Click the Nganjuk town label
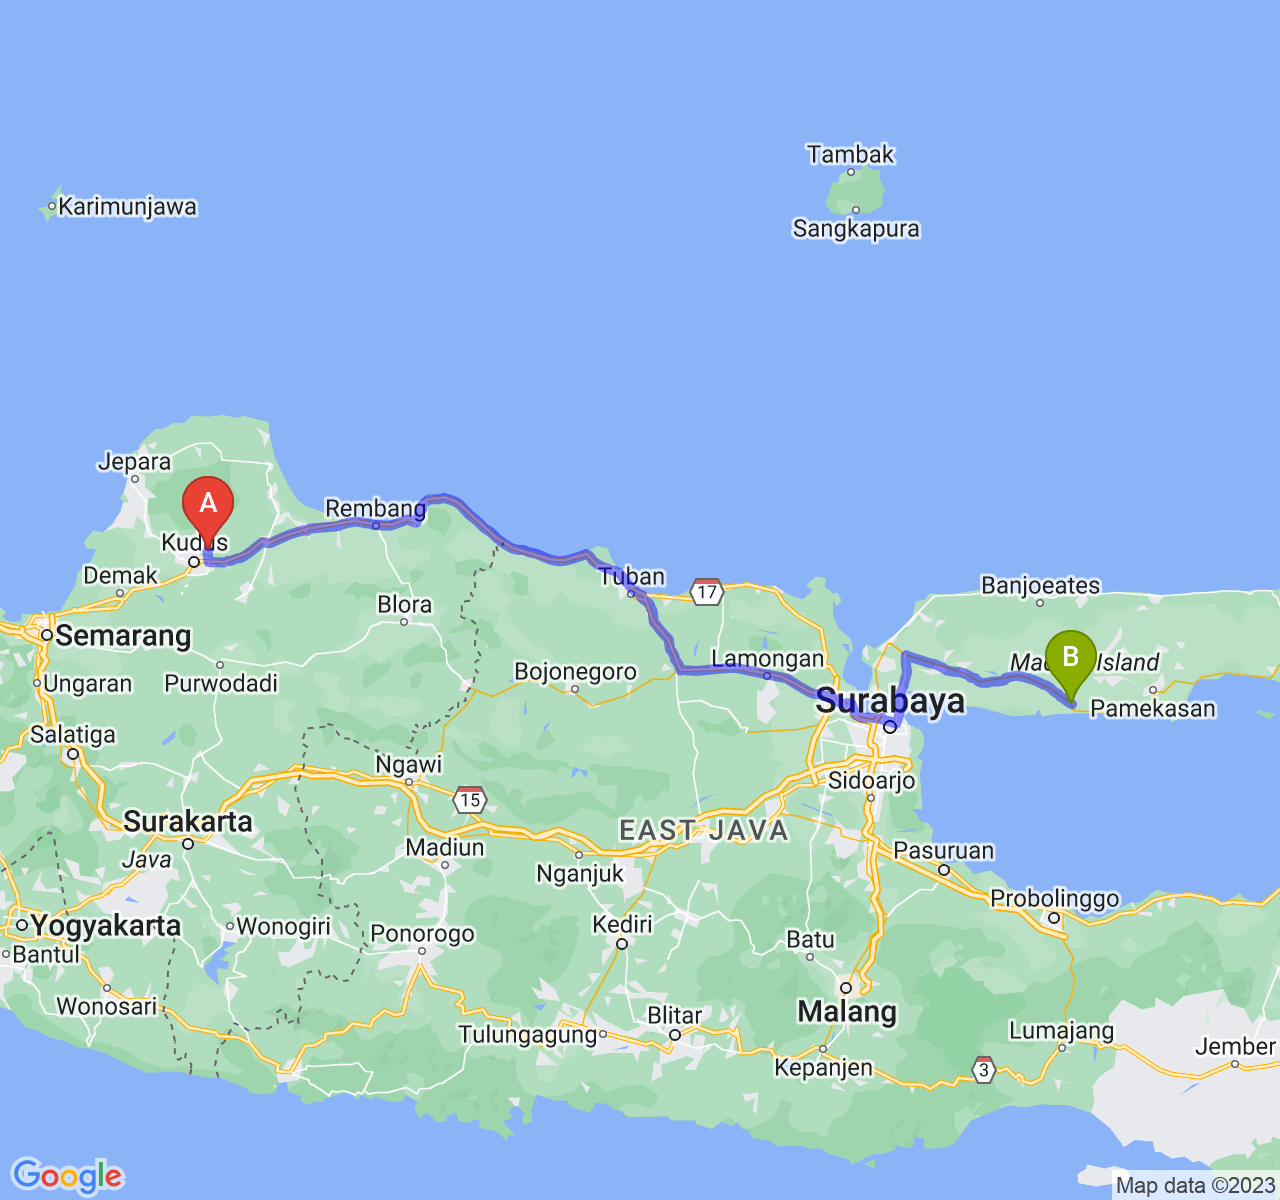The height and width of the screenshot is (1200, 1280). point(580,873)
